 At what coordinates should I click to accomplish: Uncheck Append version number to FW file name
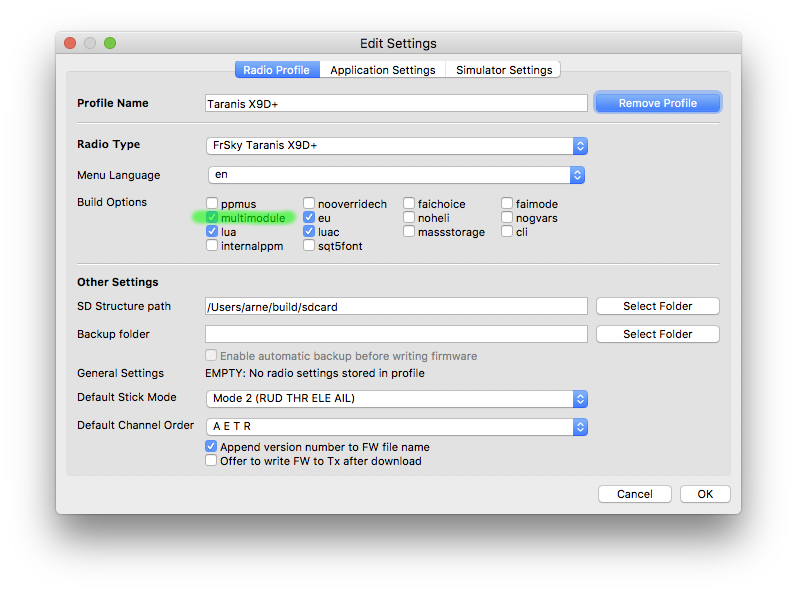[x=211, y=447]
